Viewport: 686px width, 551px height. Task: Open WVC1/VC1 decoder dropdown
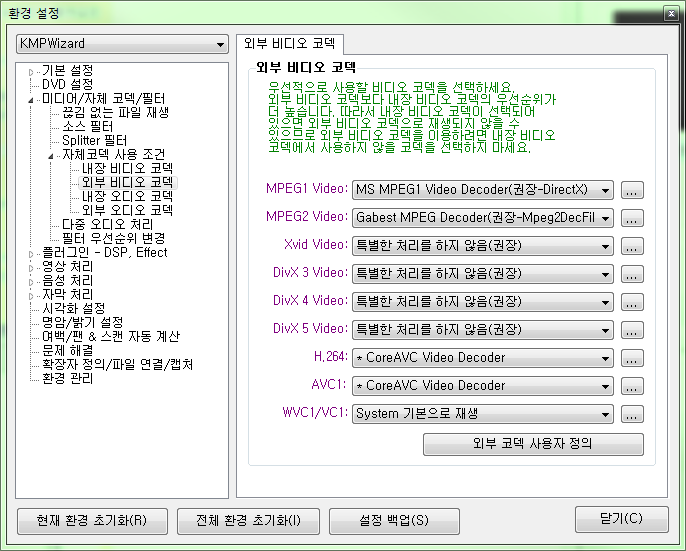[x=483, y=414]
